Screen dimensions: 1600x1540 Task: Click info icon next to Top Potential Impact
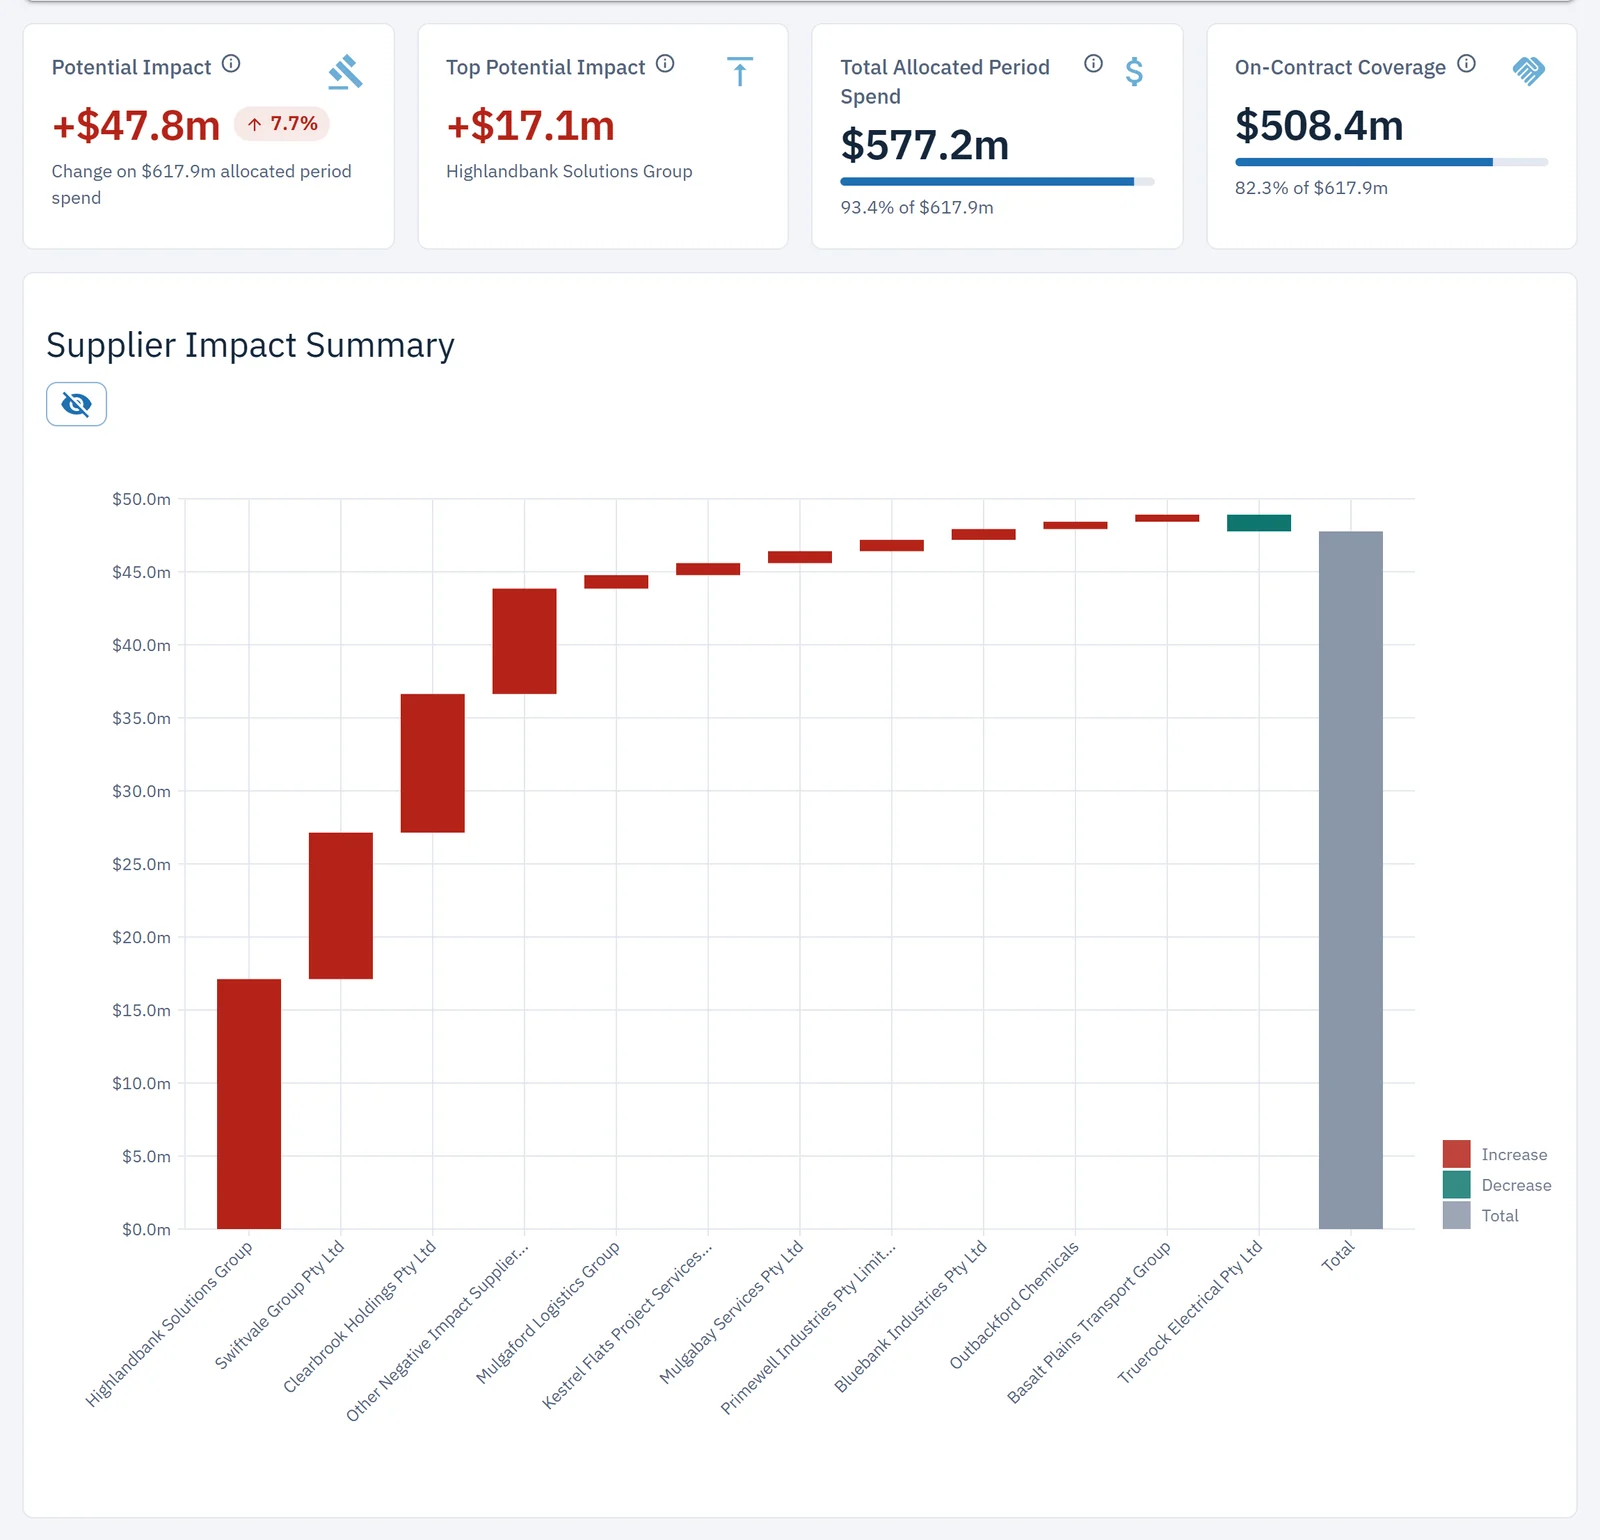[665, 64]
